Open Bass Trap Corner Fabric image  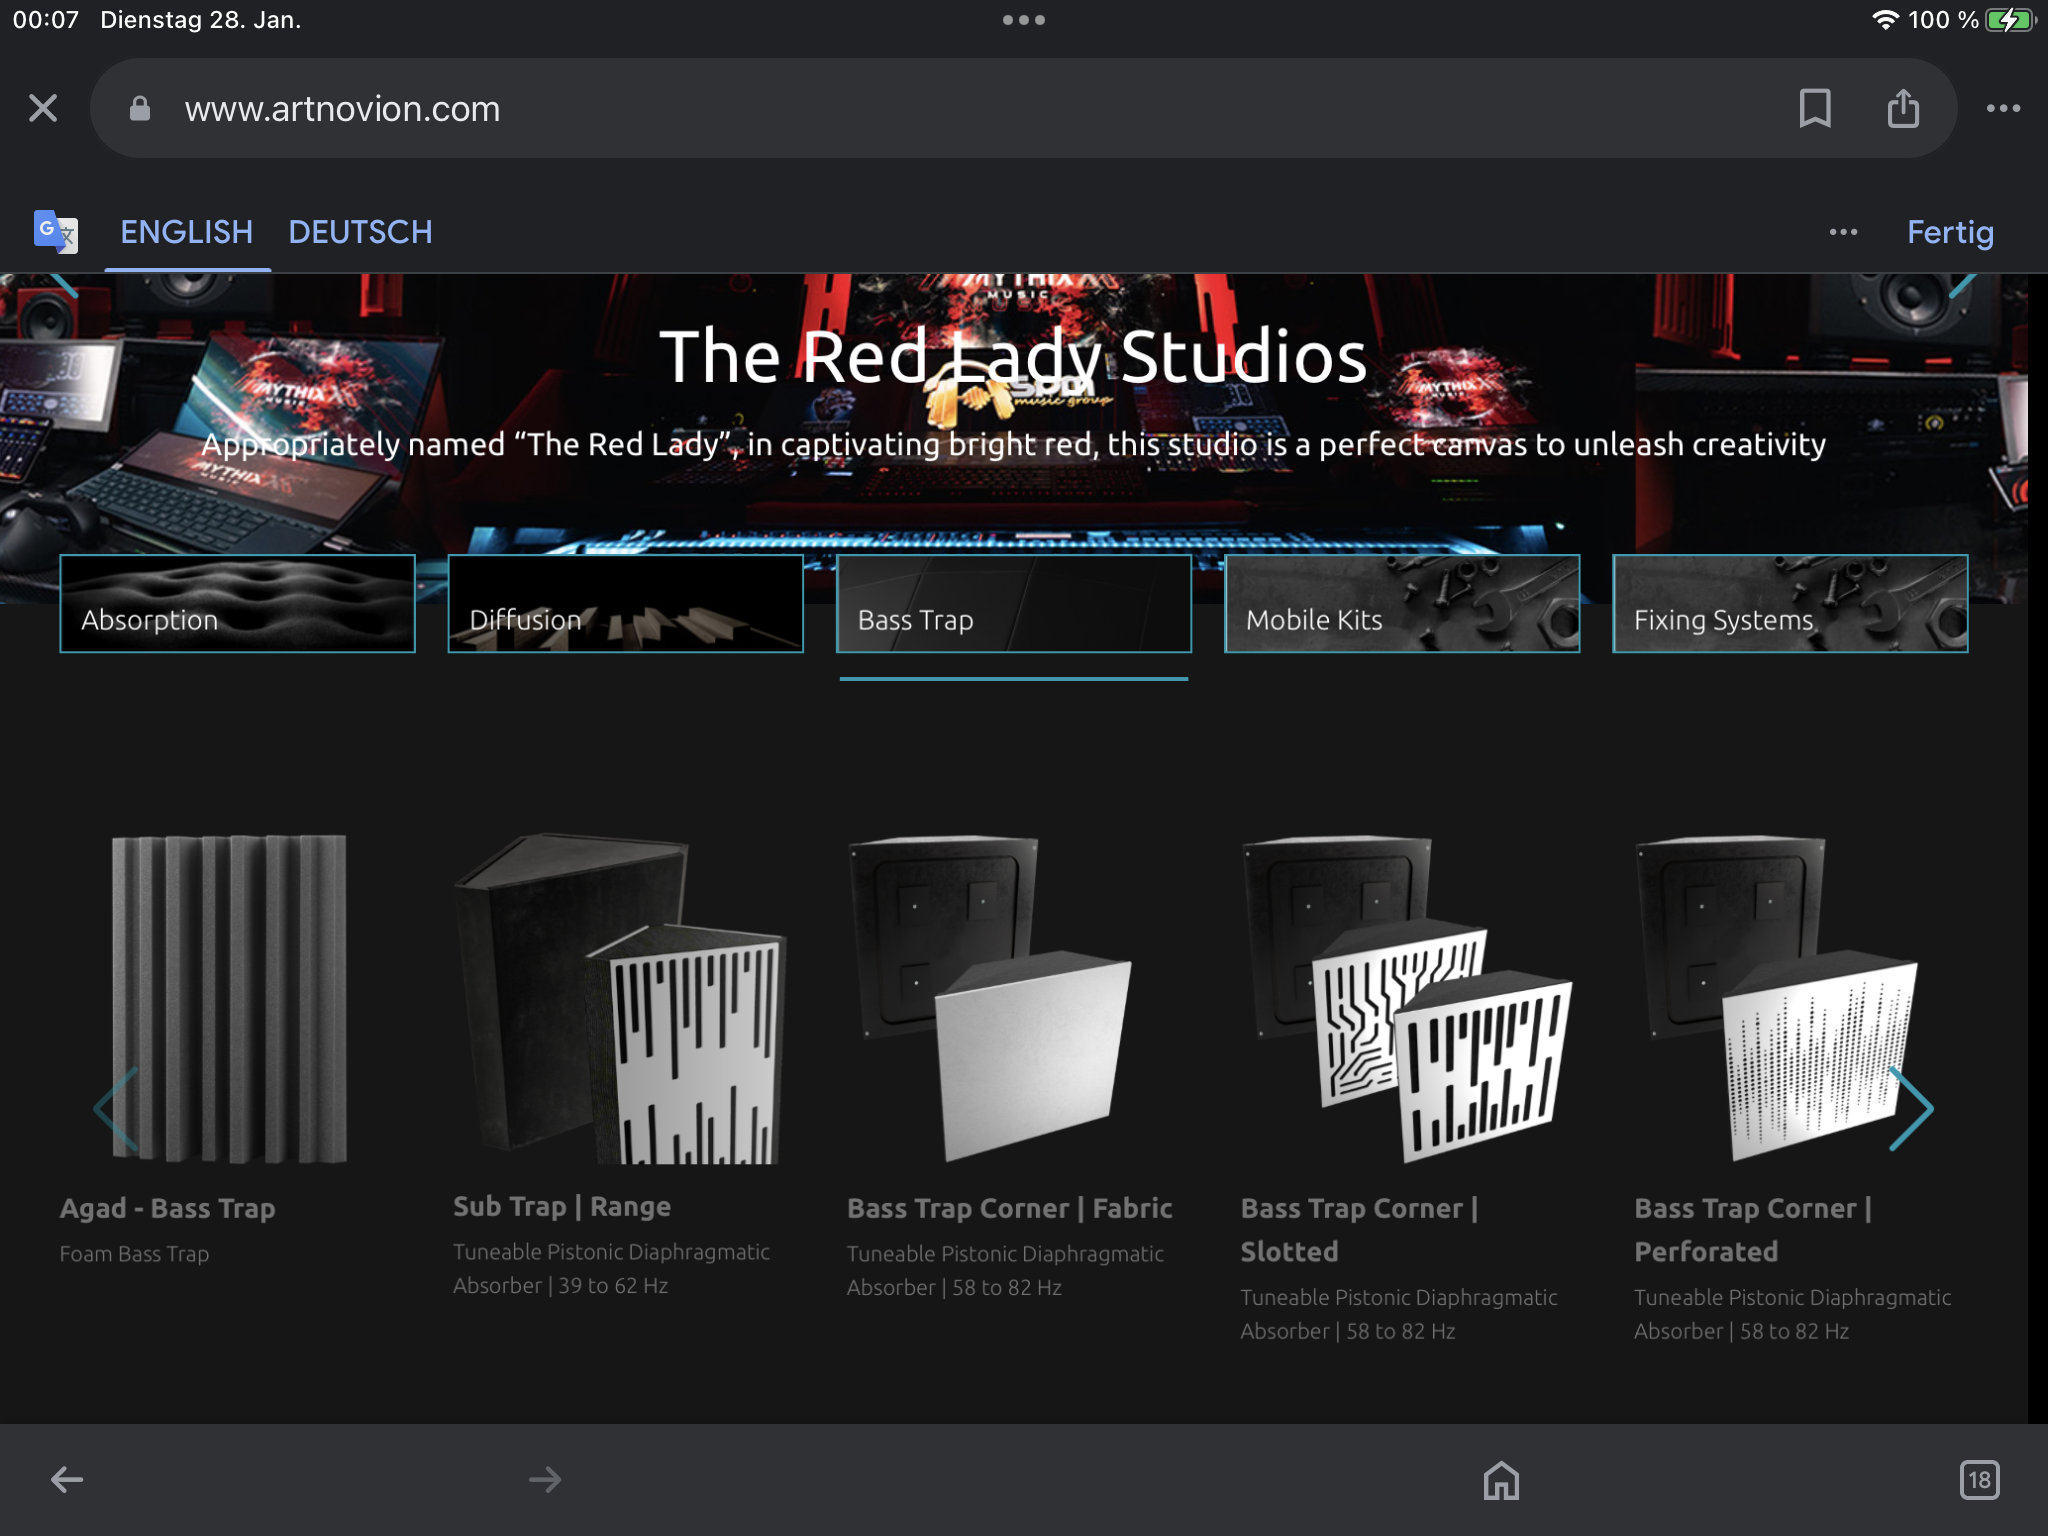point(990,999)
